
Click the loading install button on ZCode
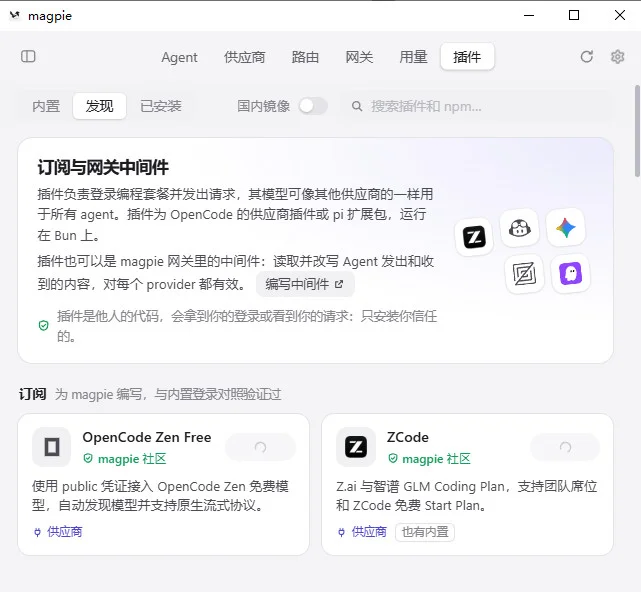click(x=565, y=447)
